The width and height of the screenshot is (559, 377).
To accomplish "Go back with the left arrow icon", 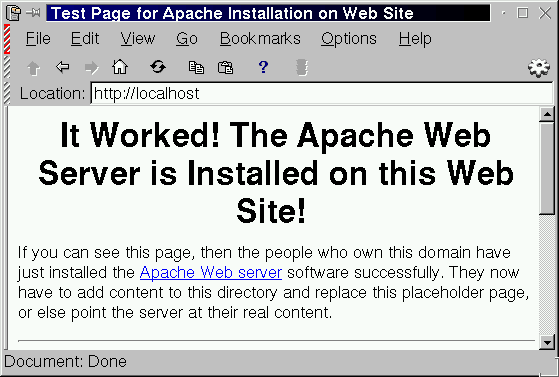I will coord(62,67).
